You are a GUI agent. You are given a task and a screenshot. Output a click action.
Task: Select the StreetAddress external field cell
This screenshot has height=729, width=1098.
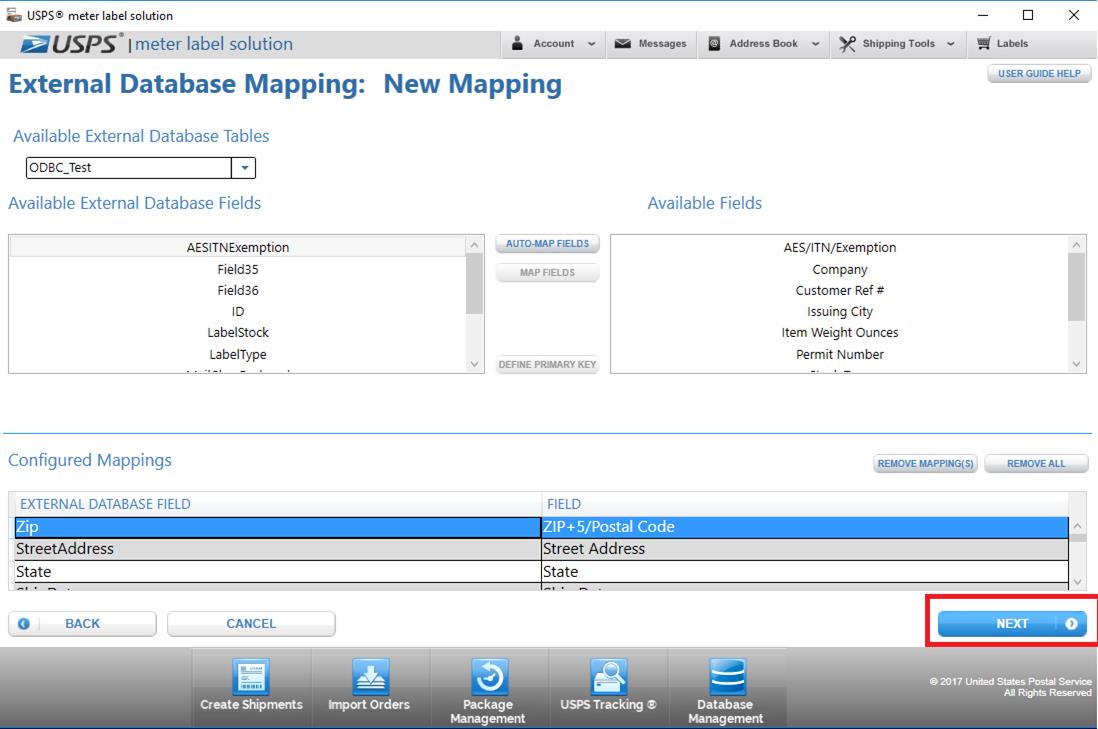278,549
